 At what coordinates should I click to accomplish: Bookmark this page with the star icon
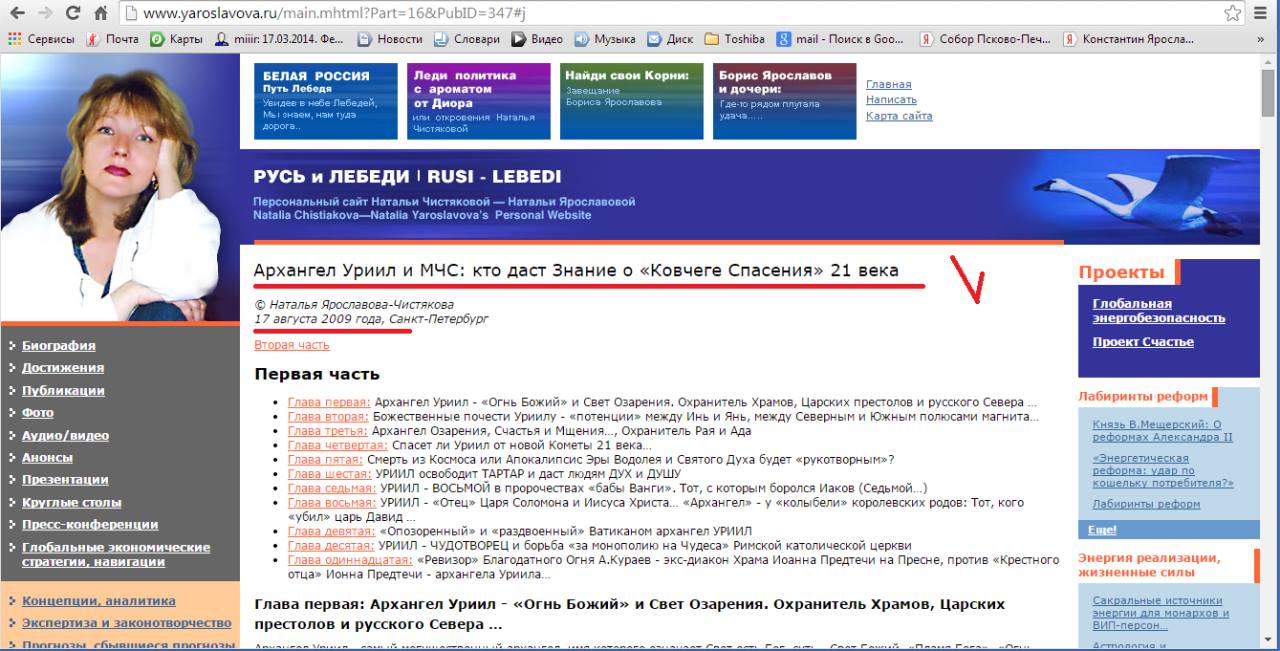(x=1233, y=14)
